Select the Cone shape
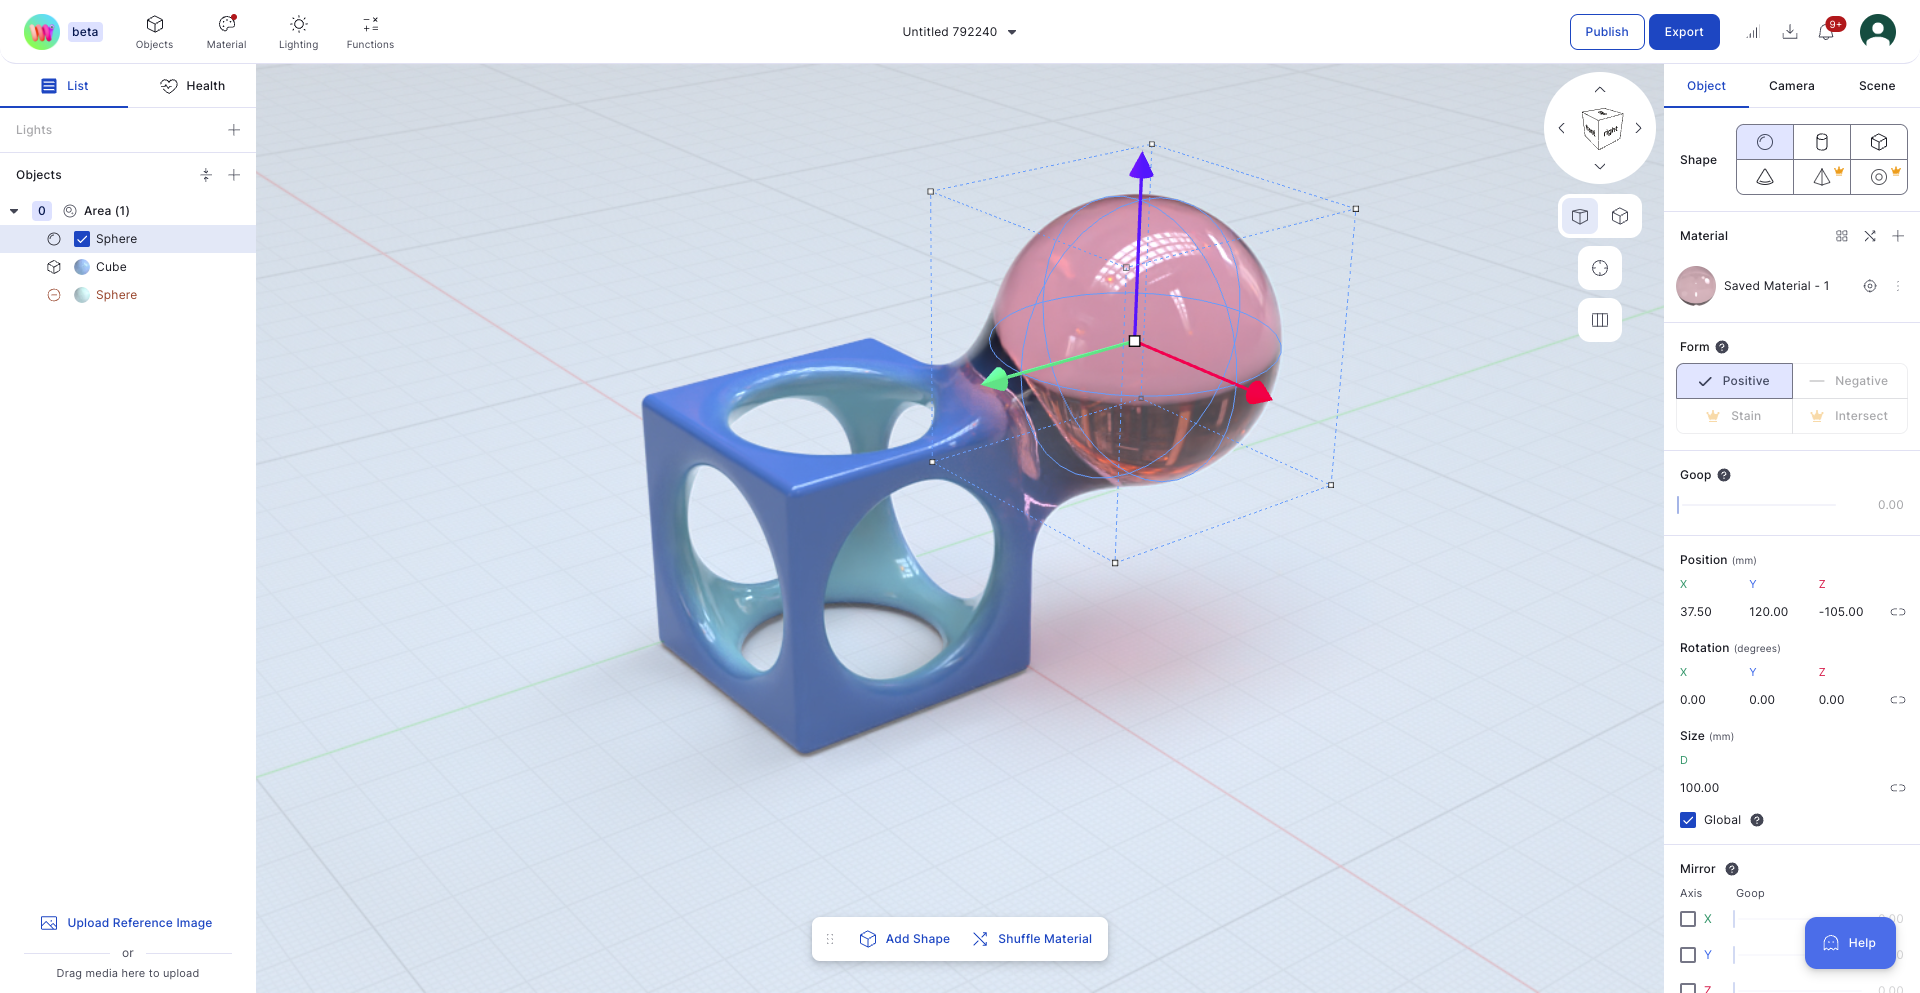The width and height of the screenshot is (1920, 993). click(1765, 177)
